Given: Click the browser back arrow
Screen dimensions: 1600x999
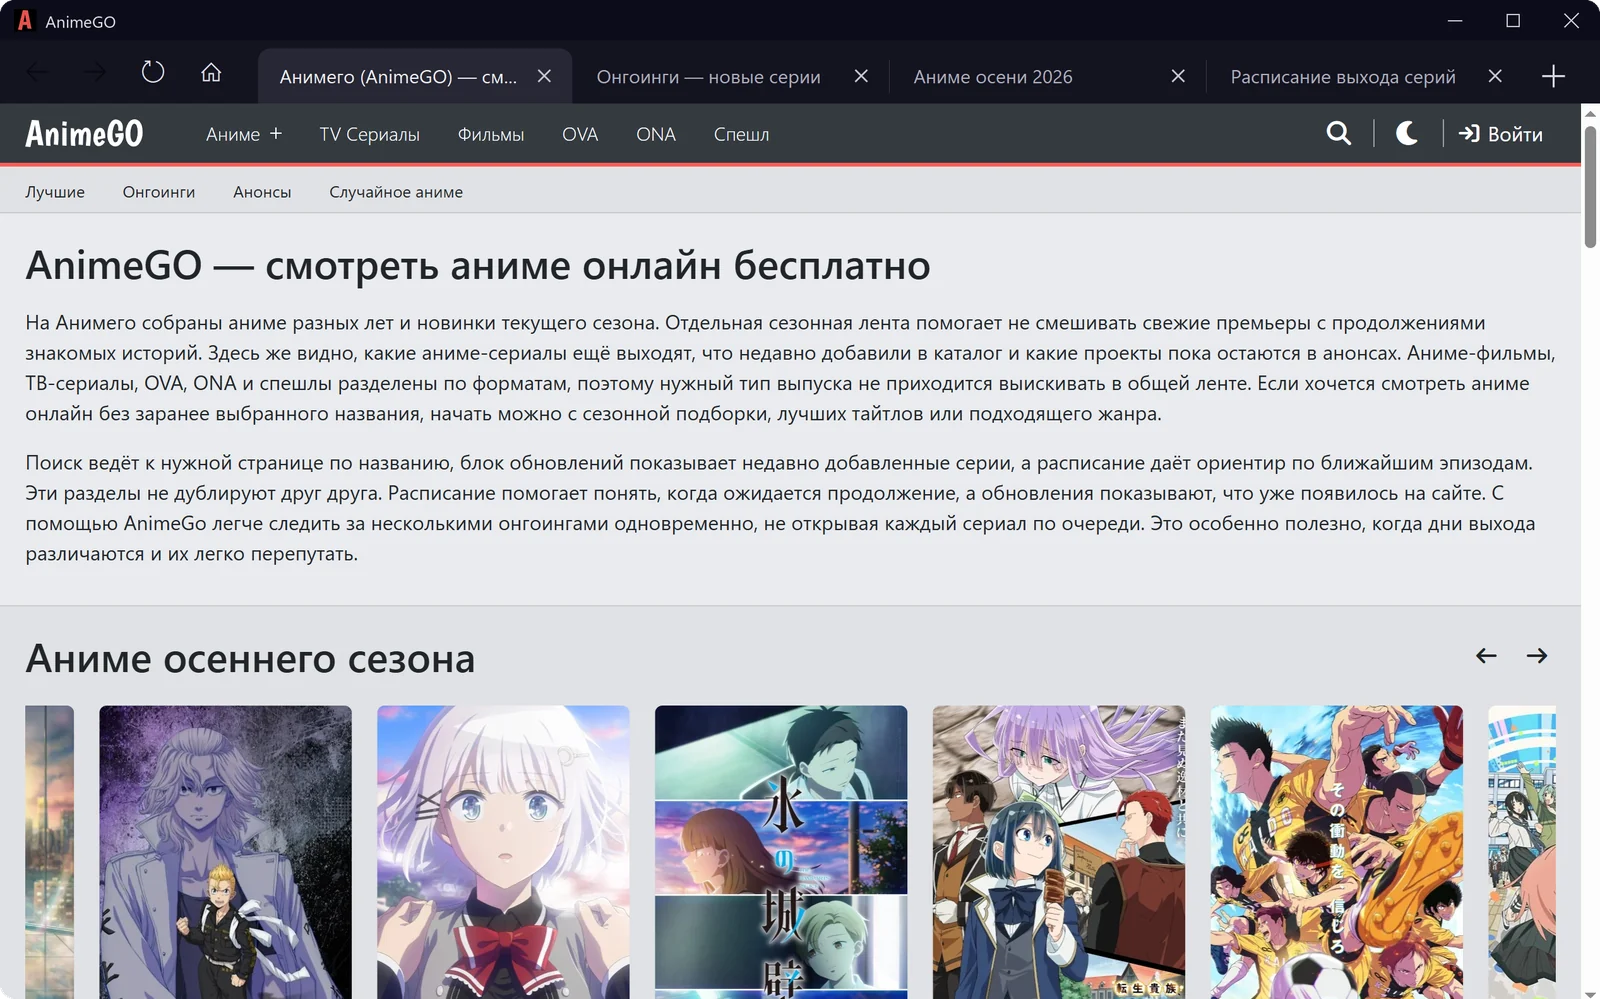Looking at the screenshot, I should [37, 73].
